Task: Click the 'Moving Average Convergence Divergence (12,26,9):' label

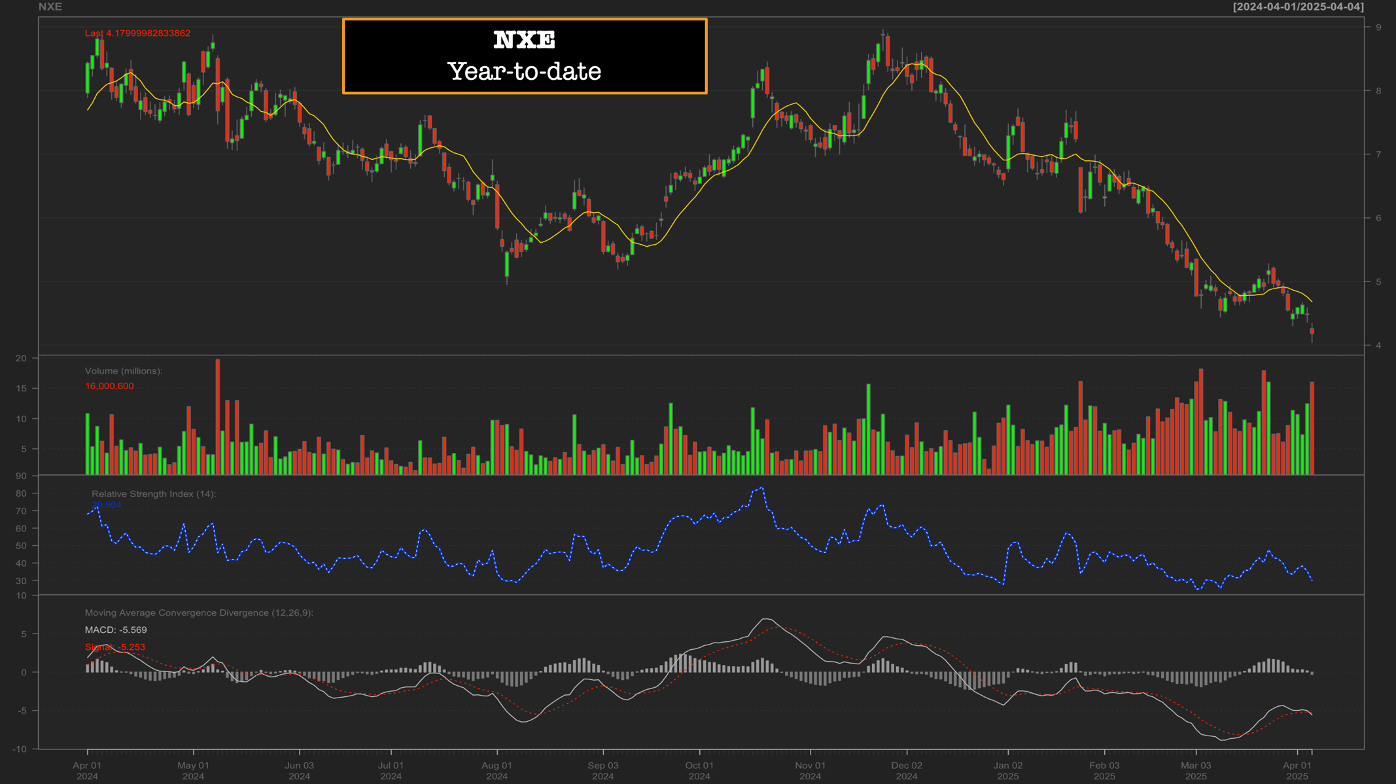Action: coord(199,612)
